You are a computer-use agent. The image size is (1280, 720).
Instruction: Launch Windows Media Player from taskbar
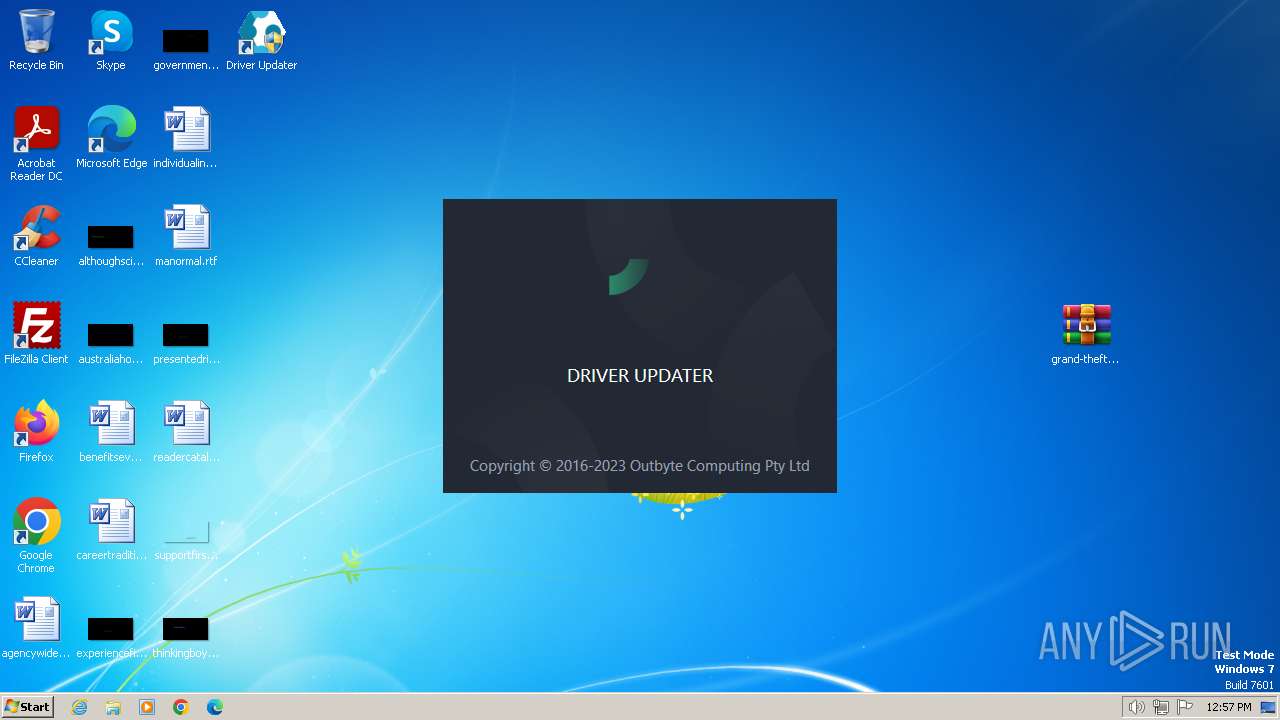click(x=147, y=707)
